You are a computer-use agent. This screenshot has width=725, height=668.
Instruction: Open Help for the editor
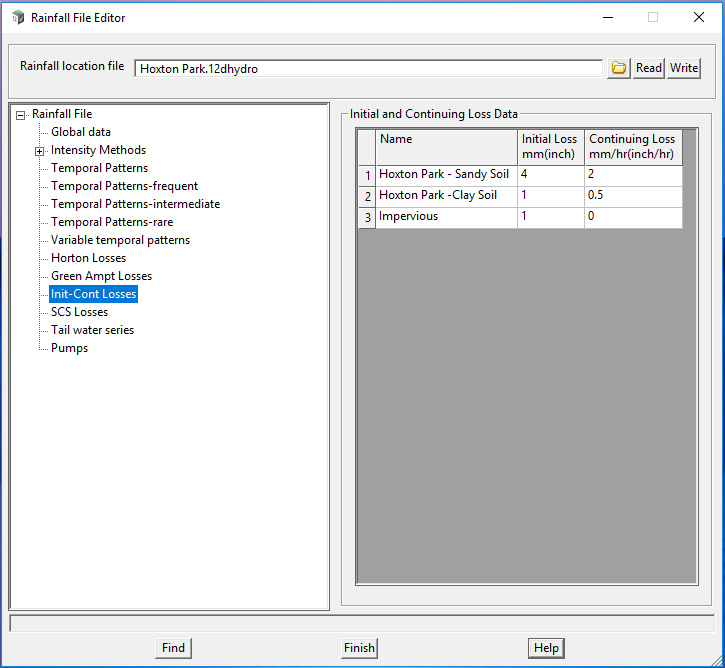coord(546,648)
